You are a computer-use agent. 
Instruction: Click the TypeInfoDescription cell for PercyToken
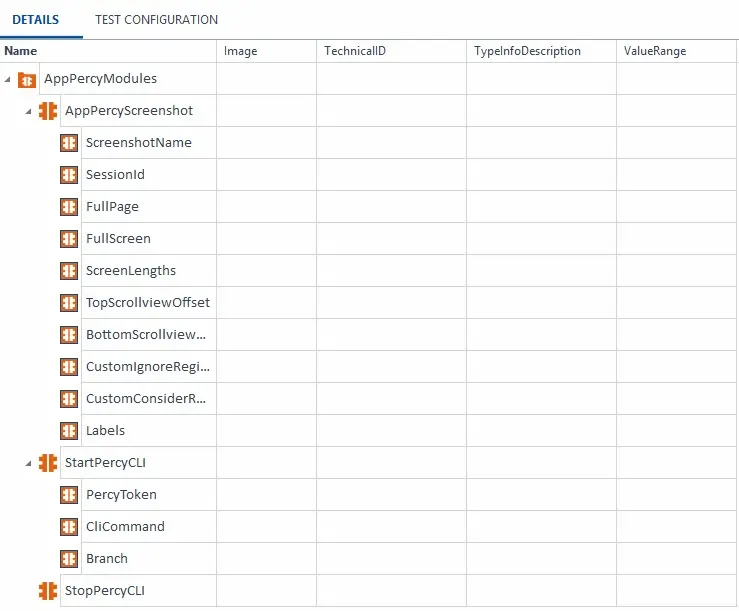541,495
